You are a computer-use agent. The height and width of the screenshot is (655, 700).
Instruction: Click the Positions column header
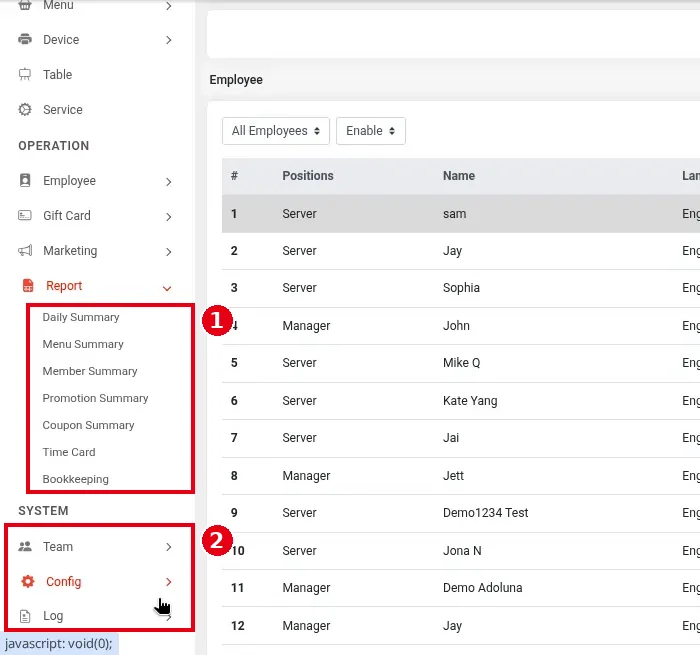tap(308, 176)
